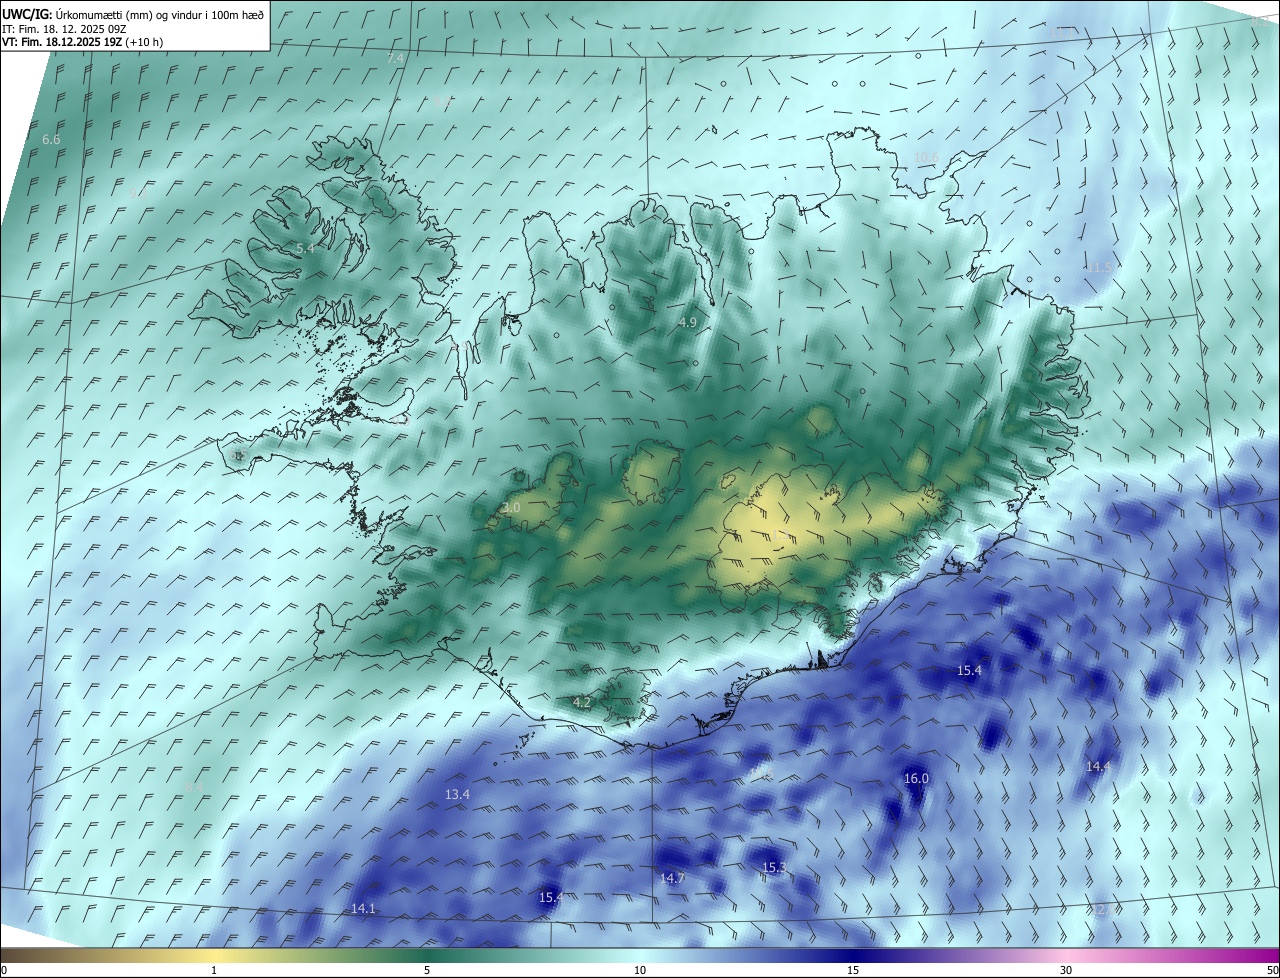Click the 3.0 value label

tap(511, 508)
